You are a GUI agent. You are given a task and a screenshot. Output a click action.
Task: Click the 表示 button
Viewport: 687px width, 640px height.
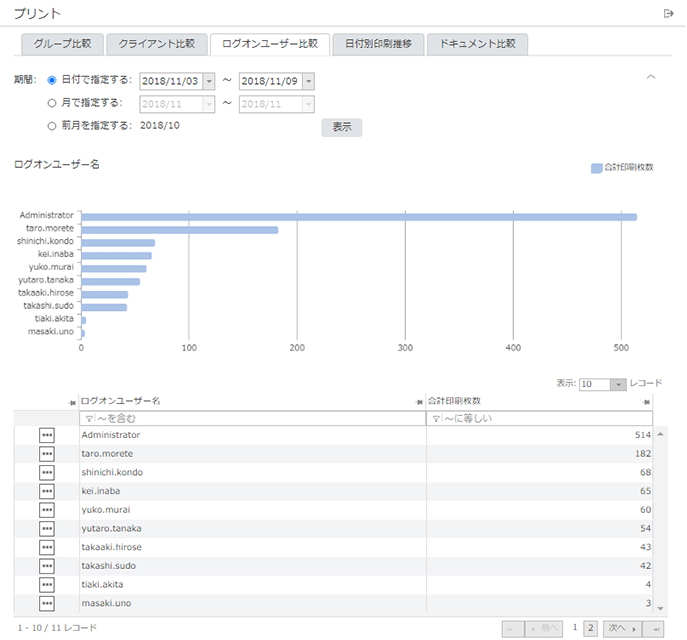click(x=341, y=127)
